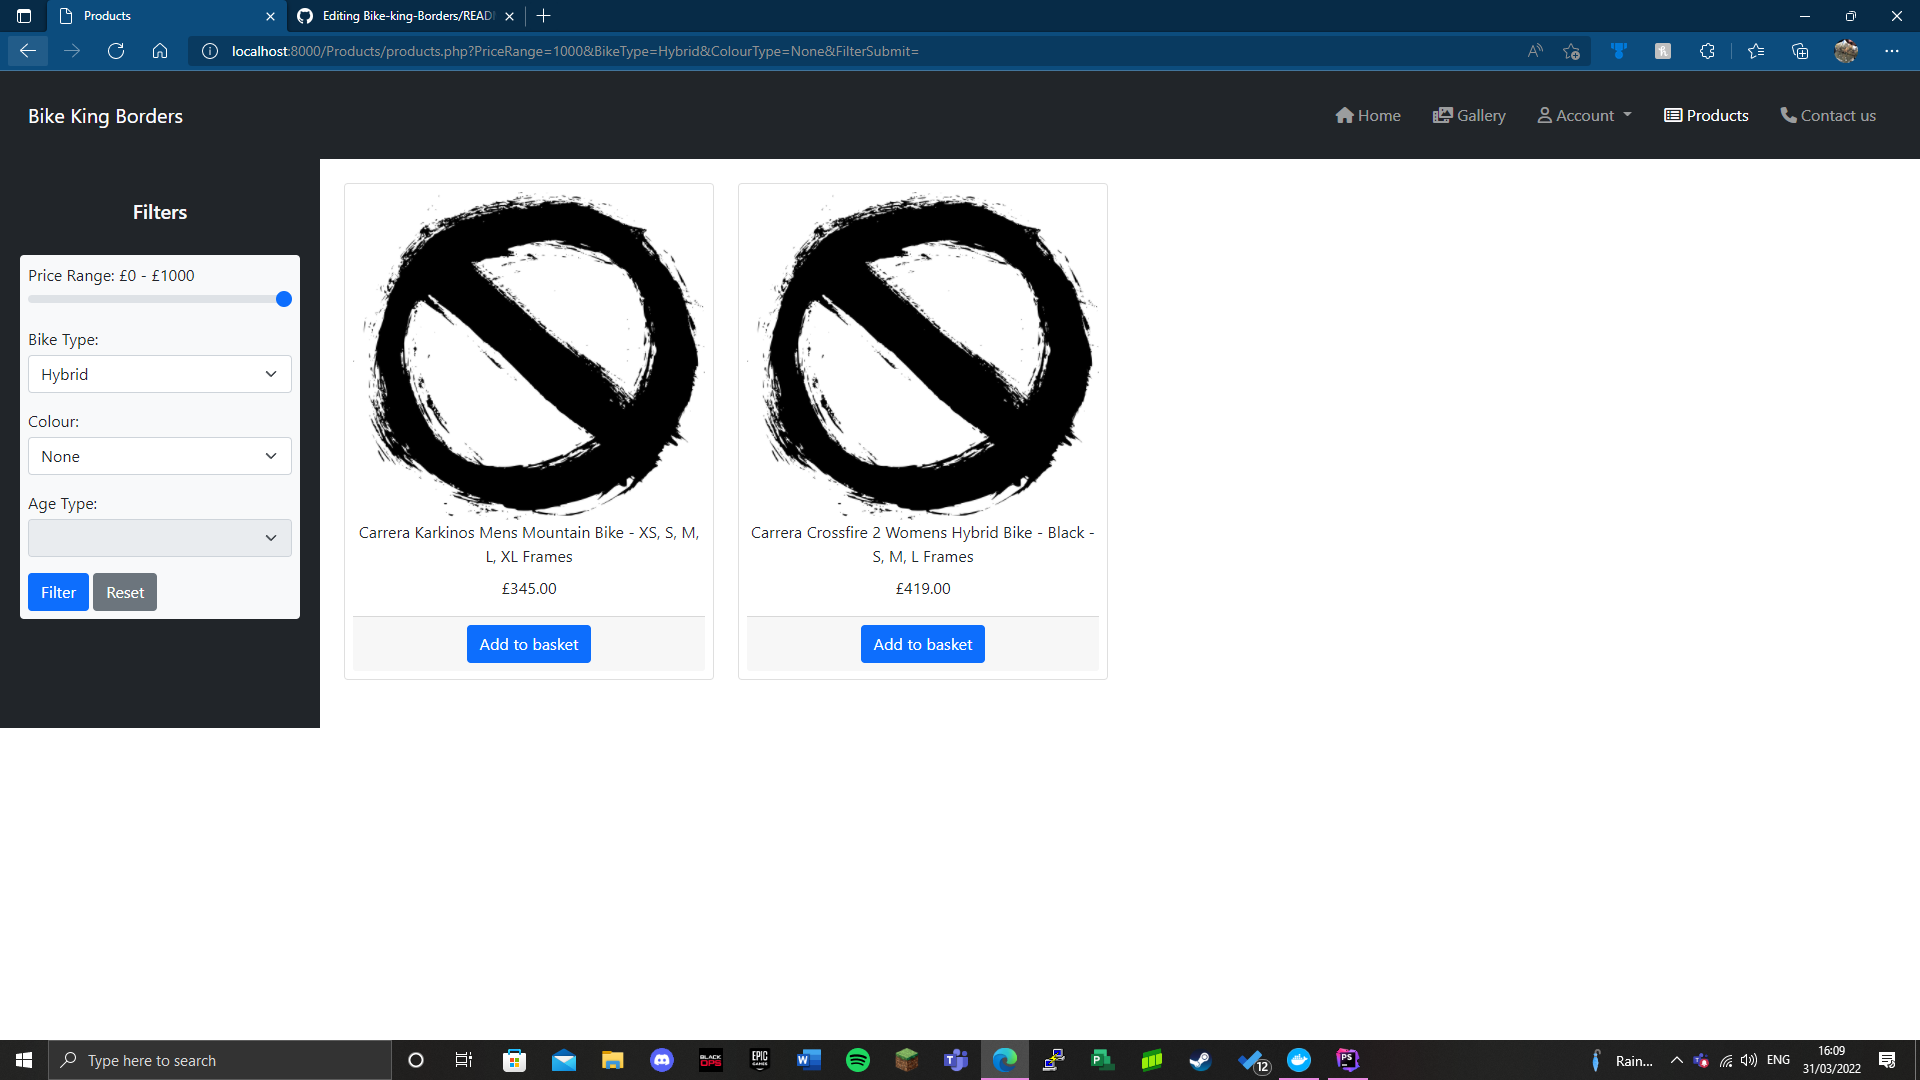
Task: Select the Products list icon
Action: [1670, 115]
